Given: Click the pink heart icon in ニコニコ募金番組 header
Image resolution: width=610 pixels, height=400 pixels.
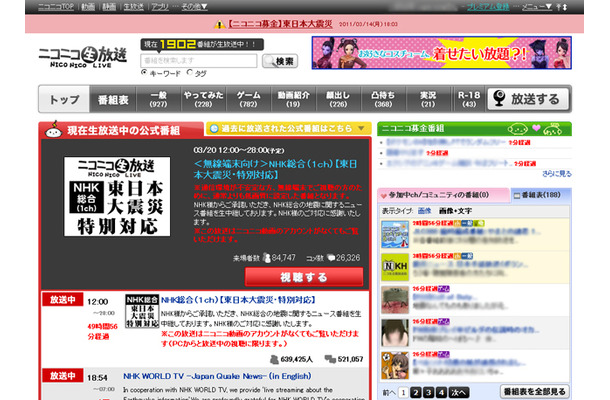Looking at the screenshot, I should [x=536, y=128].
